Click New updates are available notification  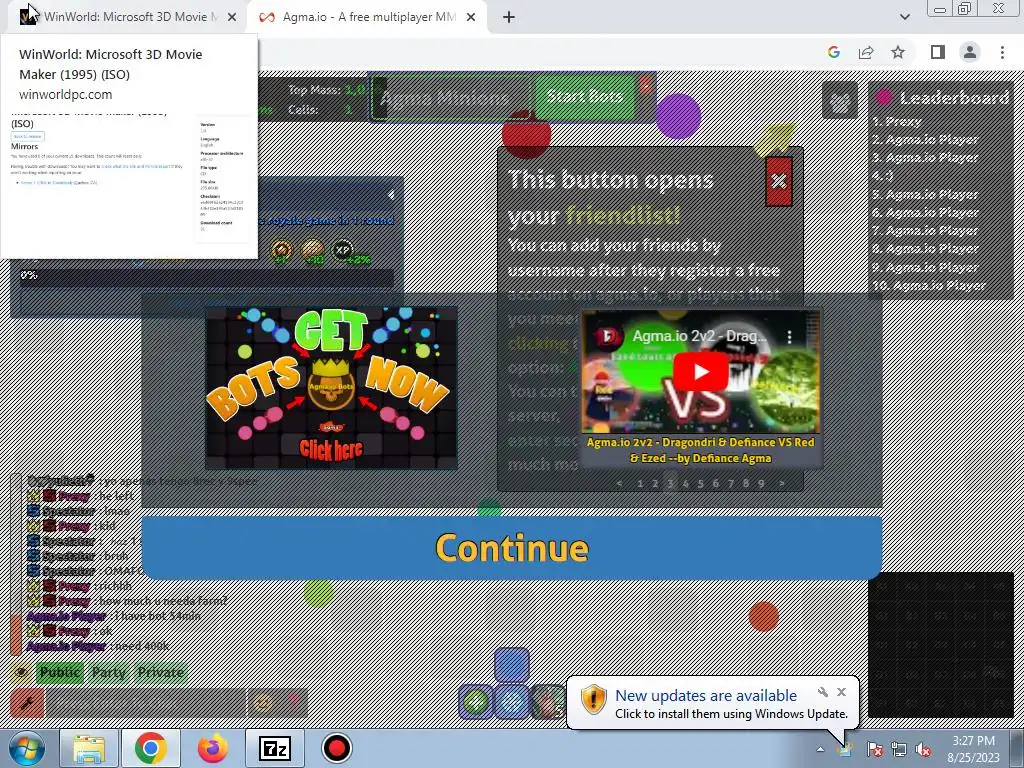pyautogui.click(x=706, y=696)
